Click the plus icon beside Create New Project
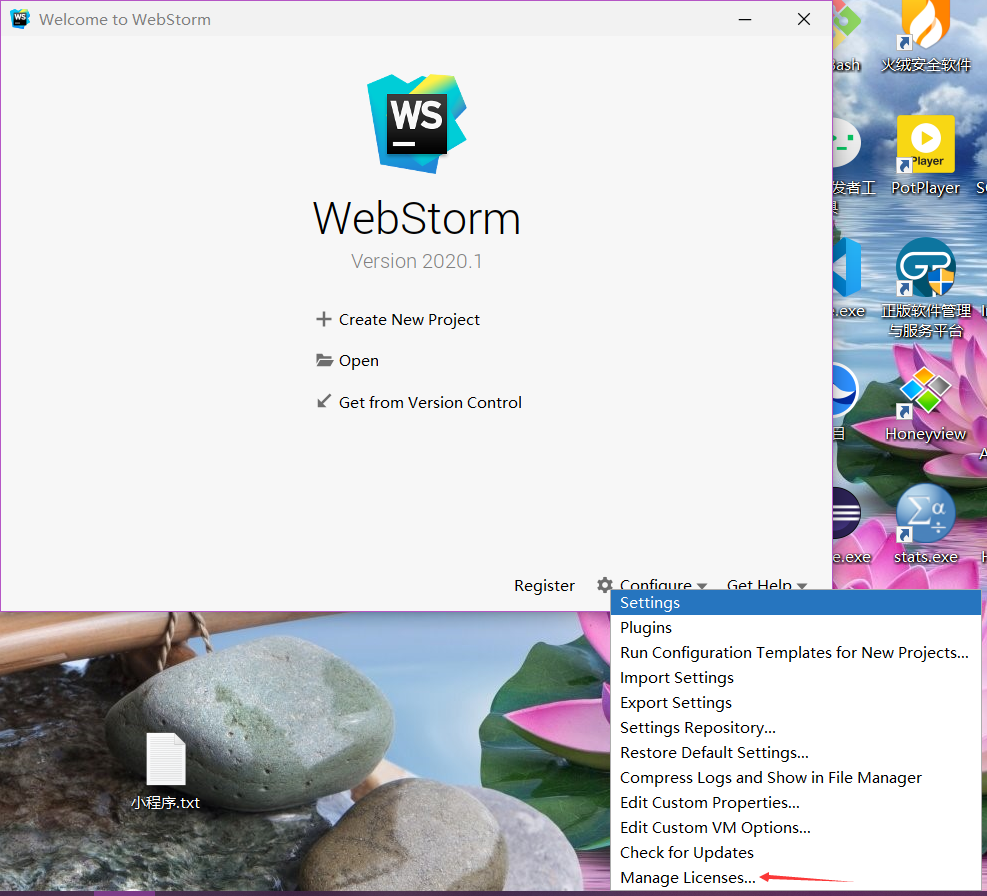987x896 pixels. tap(323, 319)
